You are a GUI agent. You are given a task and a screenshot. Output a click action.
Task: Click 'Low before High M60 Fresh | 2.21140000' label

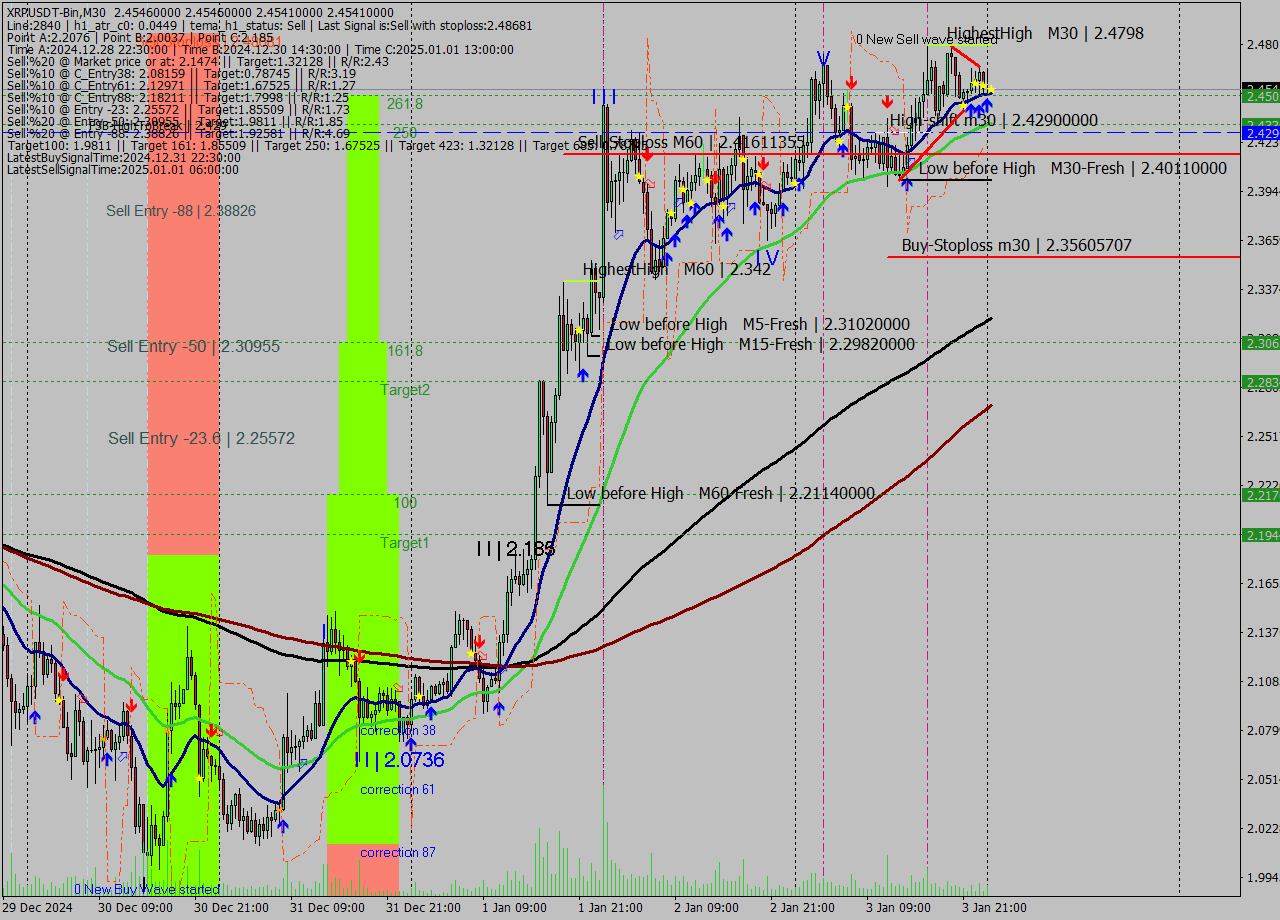(x=720, y=493)
